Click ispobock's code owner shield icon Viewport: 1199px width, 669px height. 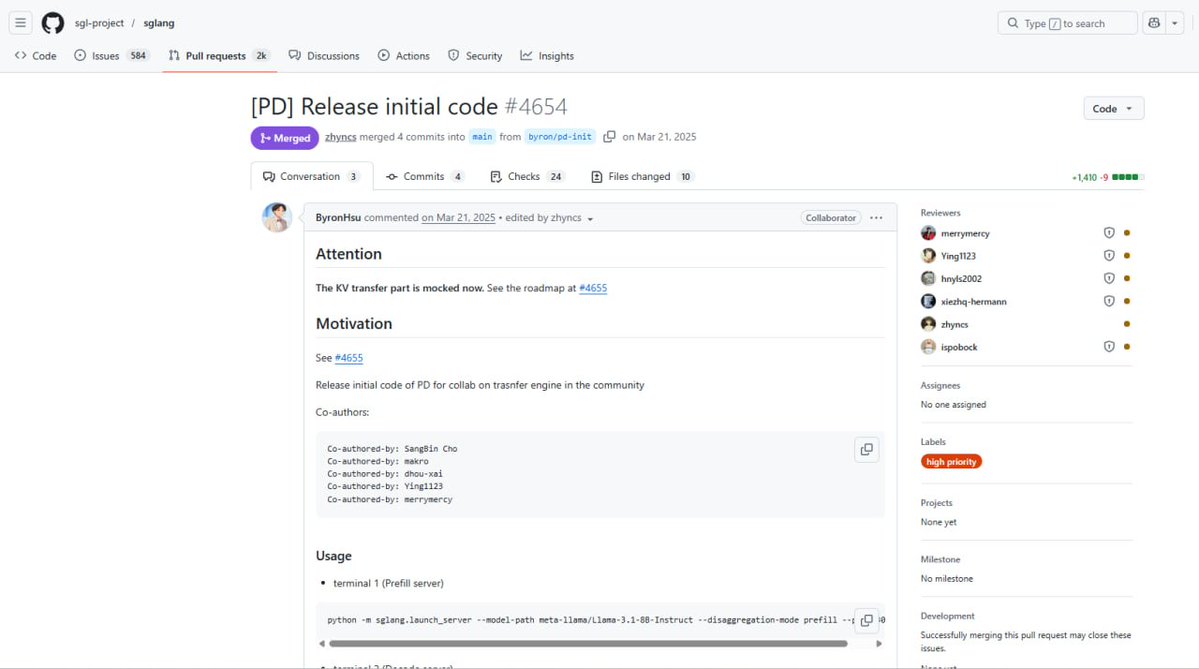(x=1109, y=347)
